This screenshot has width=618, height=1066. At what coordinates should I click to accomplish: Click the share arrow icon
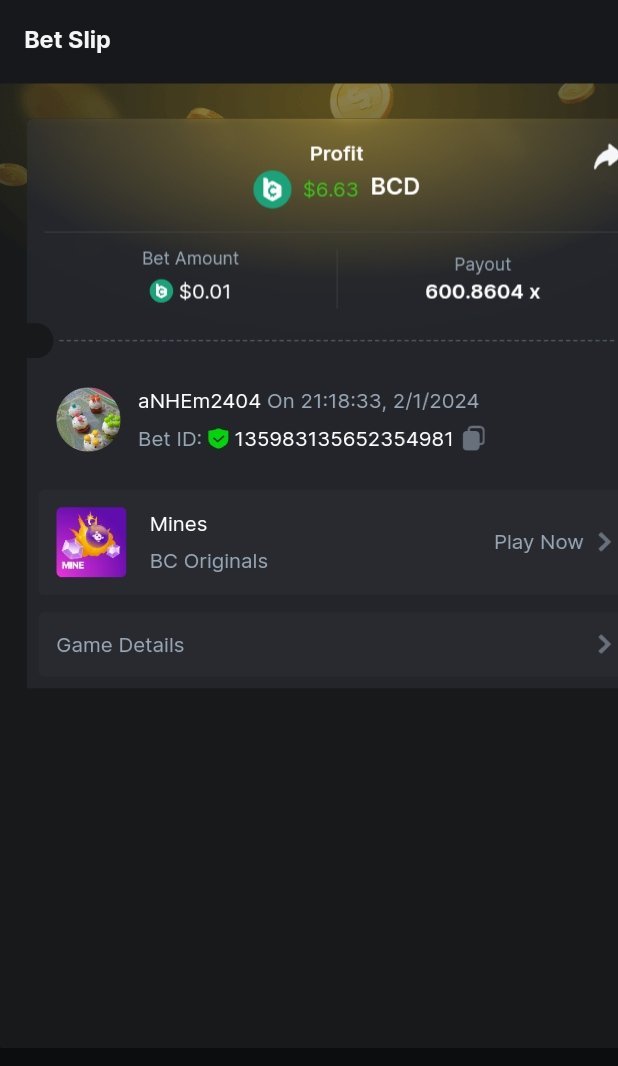coord(605,157)
